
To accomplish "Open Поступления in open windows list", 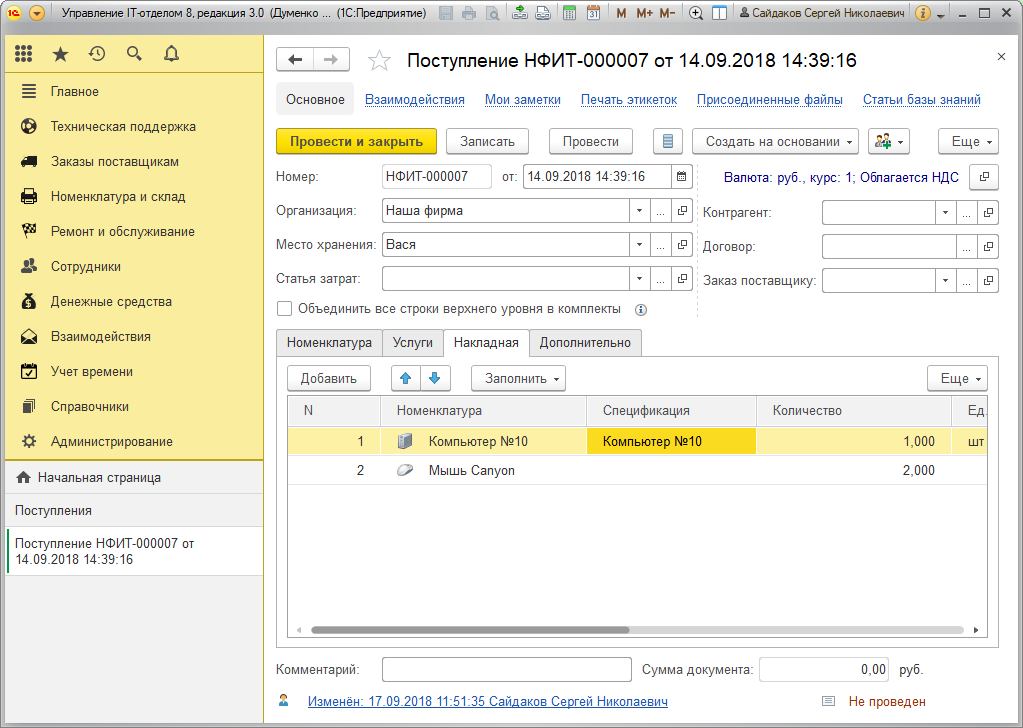I will 134,511.
